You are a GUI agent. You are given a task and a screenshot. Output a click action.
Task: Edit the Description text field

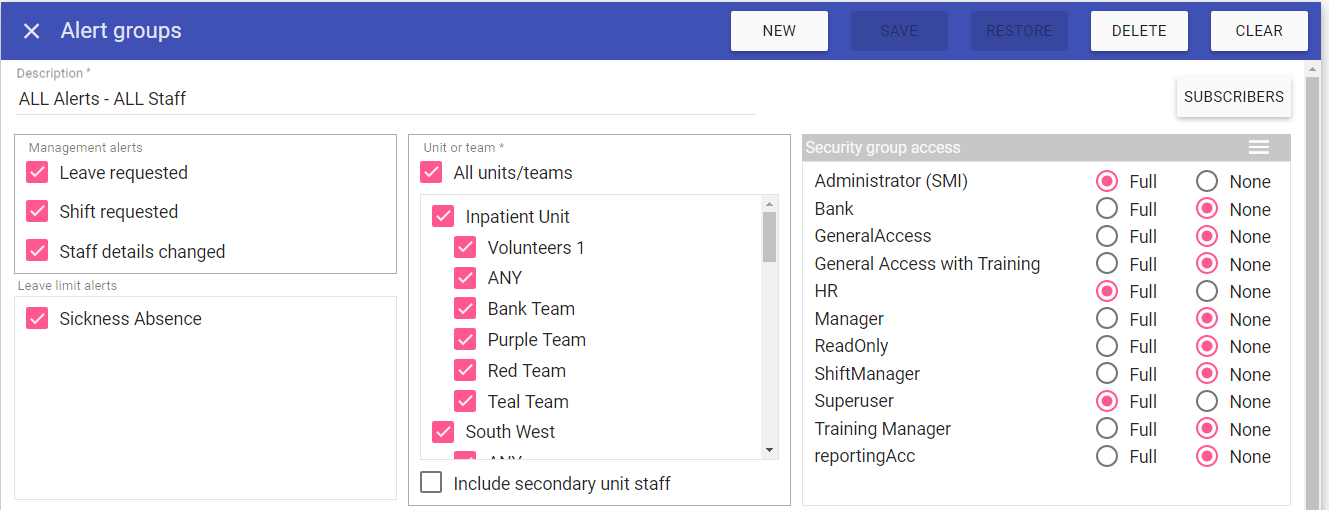(386, 99)
